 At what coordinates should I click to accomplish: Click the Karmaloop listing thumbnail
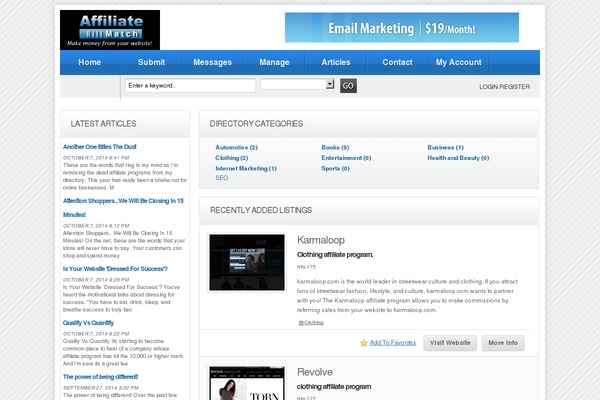247,263
